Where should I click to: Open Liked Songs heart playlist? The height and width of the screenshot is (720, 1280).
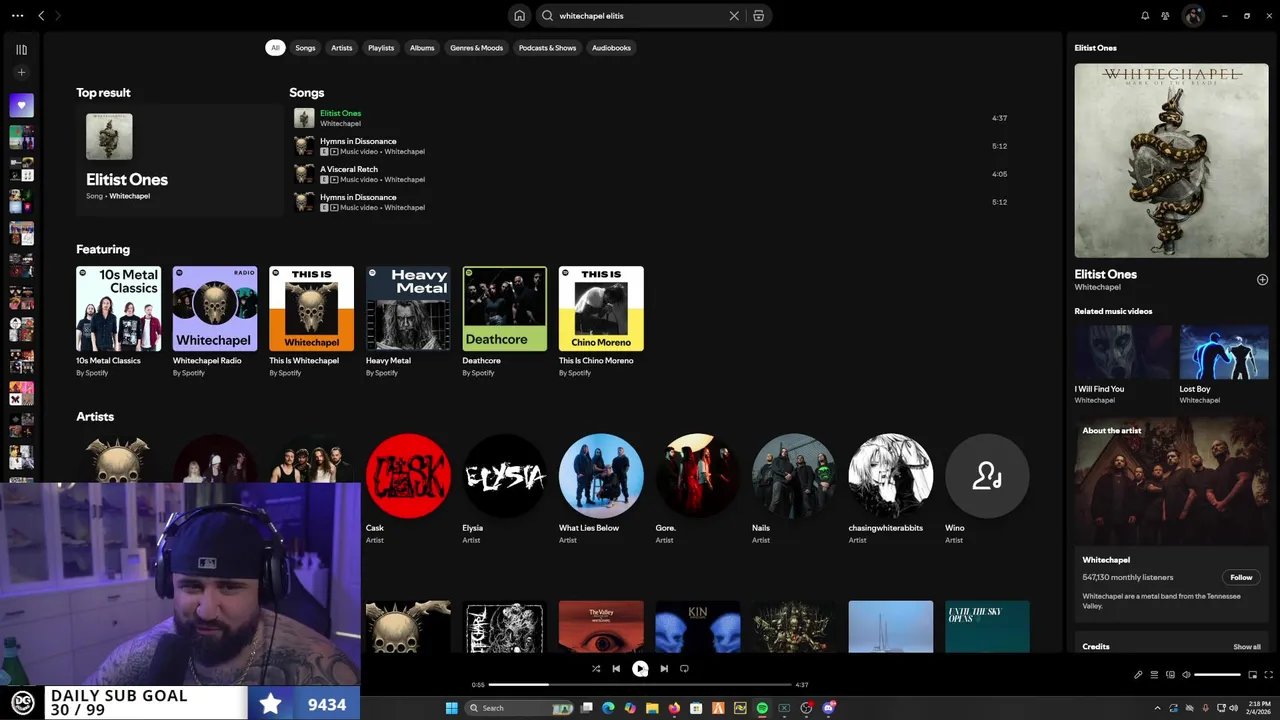coord(21,105)
